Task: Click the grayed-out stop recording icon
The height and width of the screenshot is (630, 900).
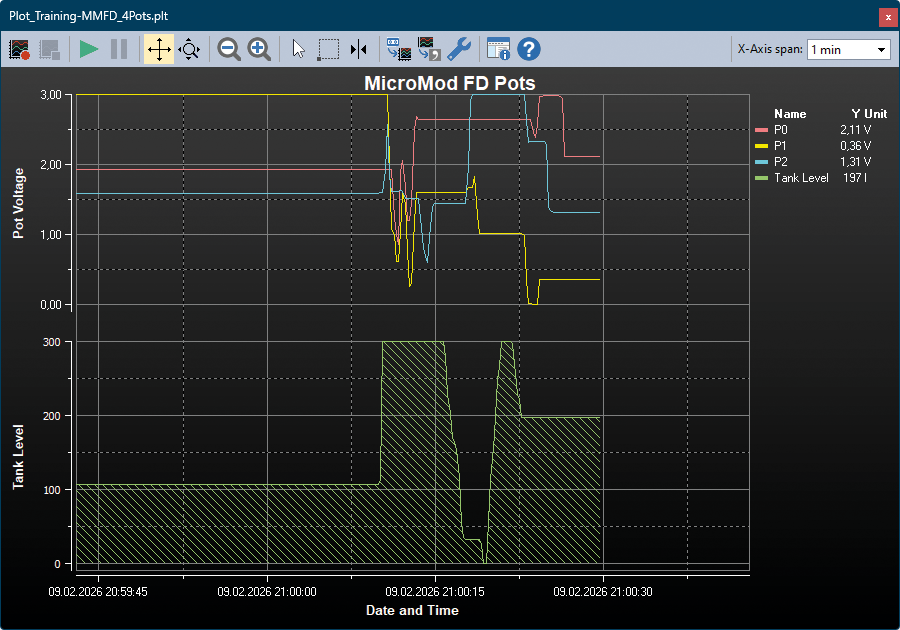Action: 50,49
